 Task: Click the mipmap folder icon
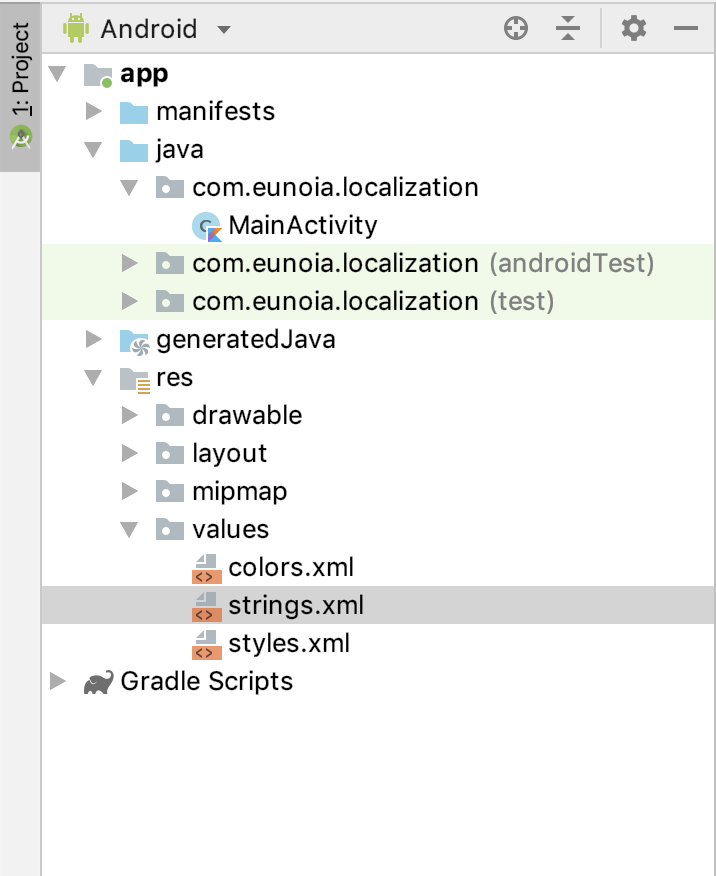(x=170, y=492)
